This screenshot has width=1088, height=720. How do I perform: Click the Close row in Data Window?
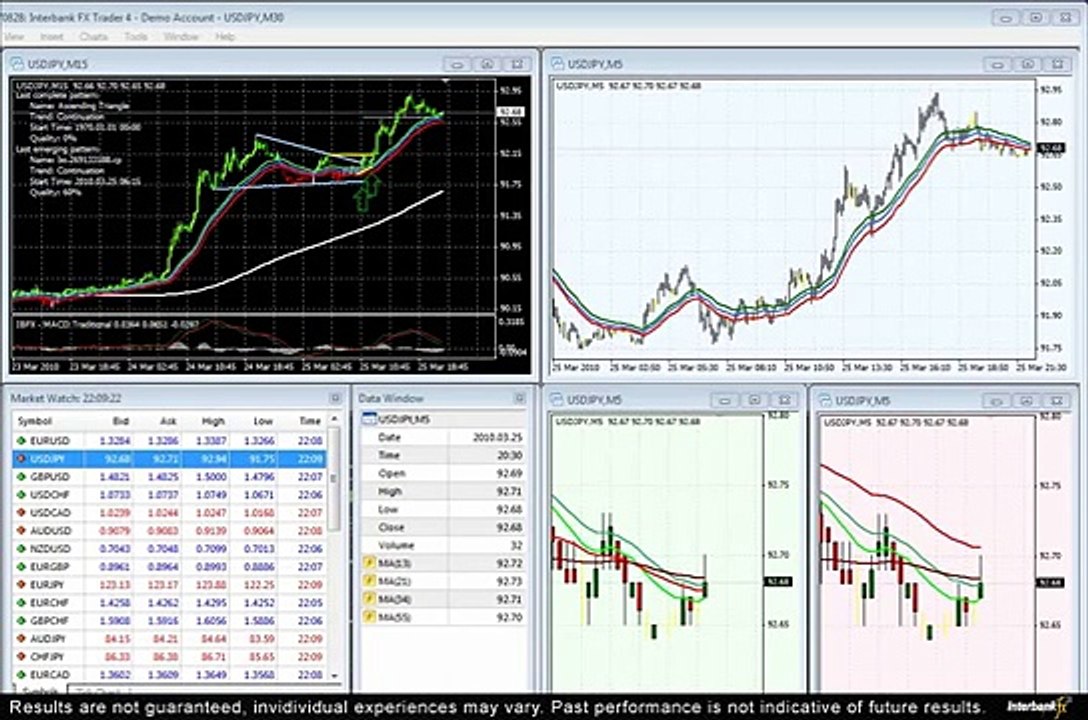(443, 527)
